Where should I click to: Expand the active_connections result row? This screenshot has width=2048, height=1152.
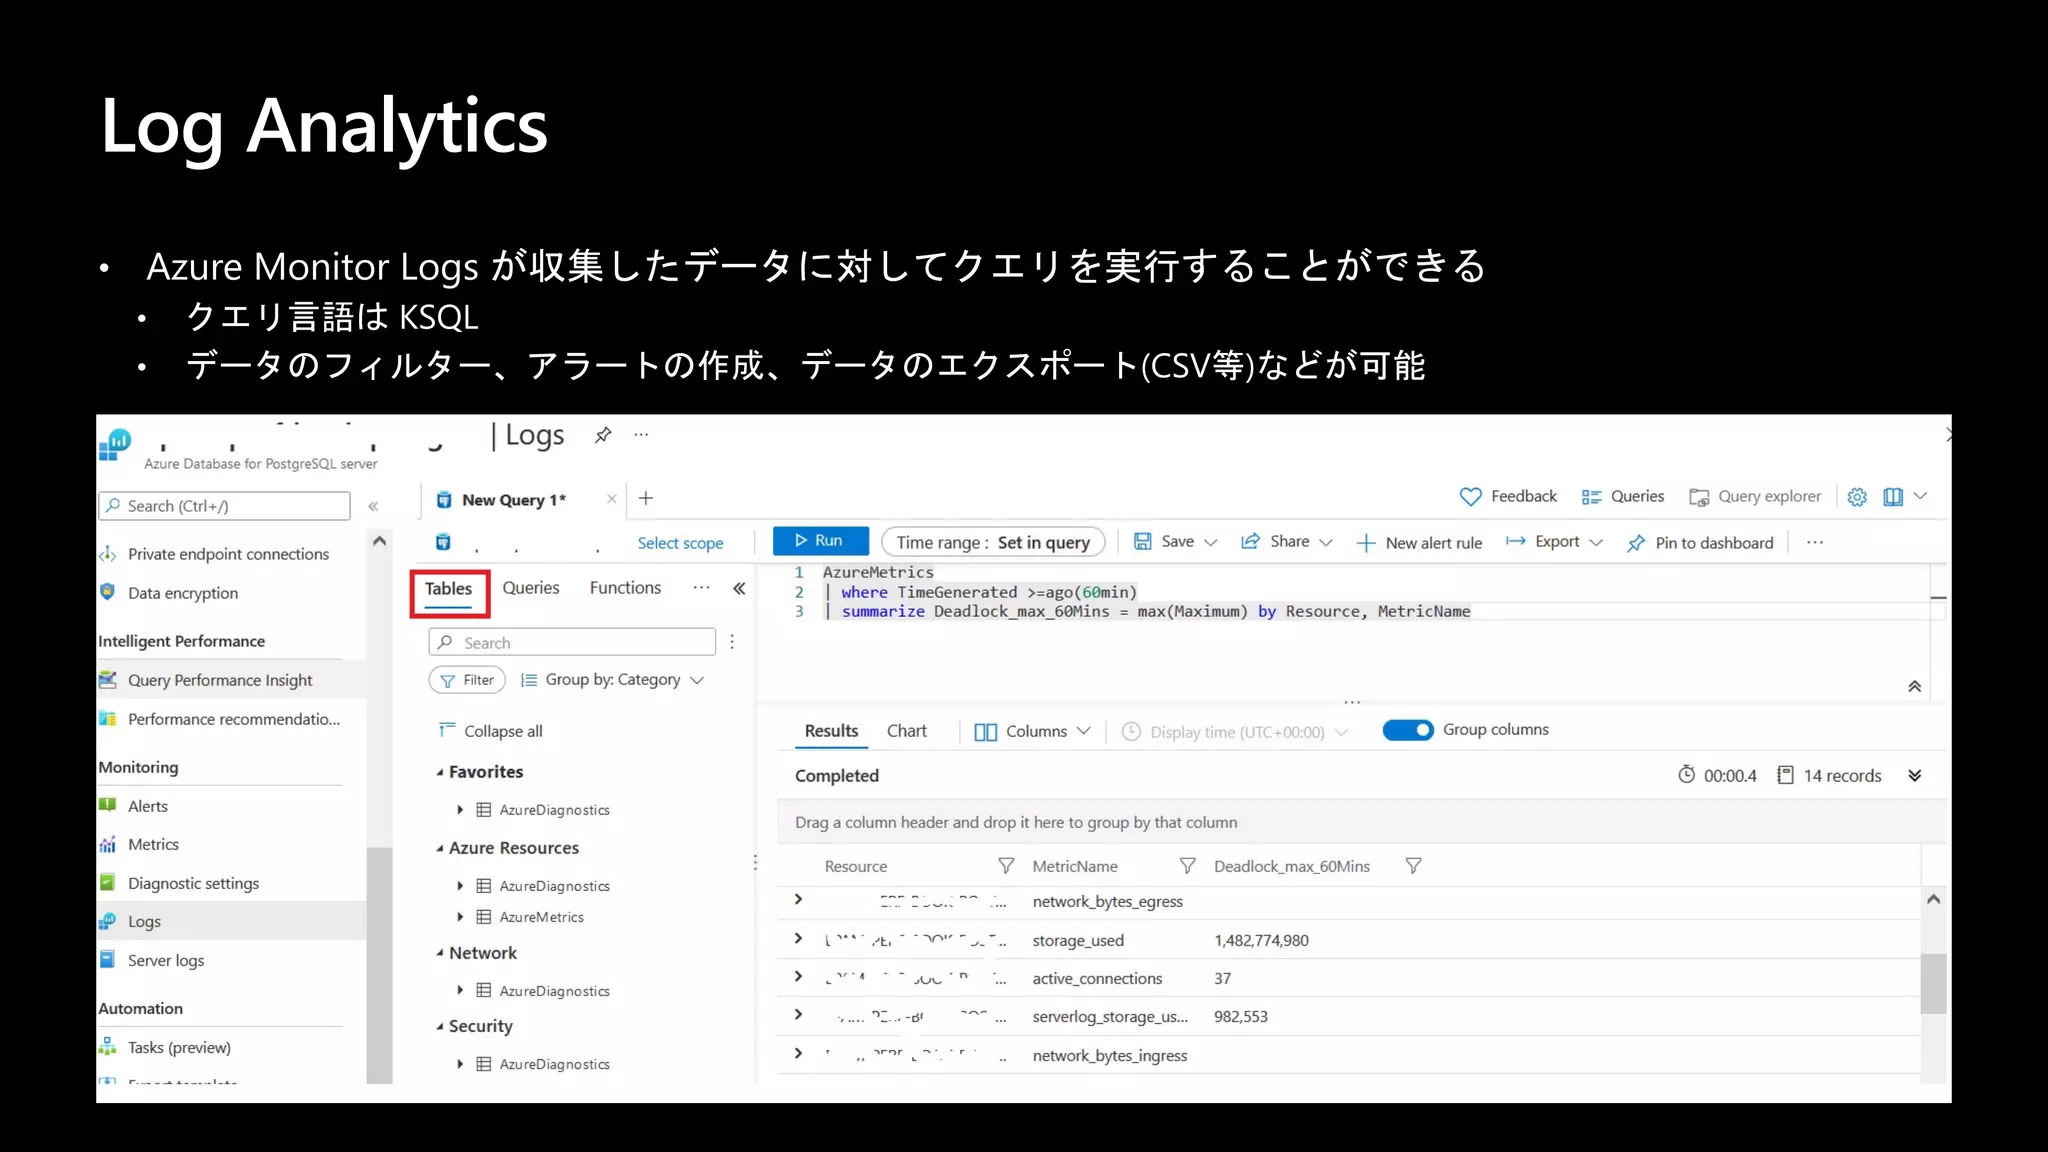[x=798, y=976]
